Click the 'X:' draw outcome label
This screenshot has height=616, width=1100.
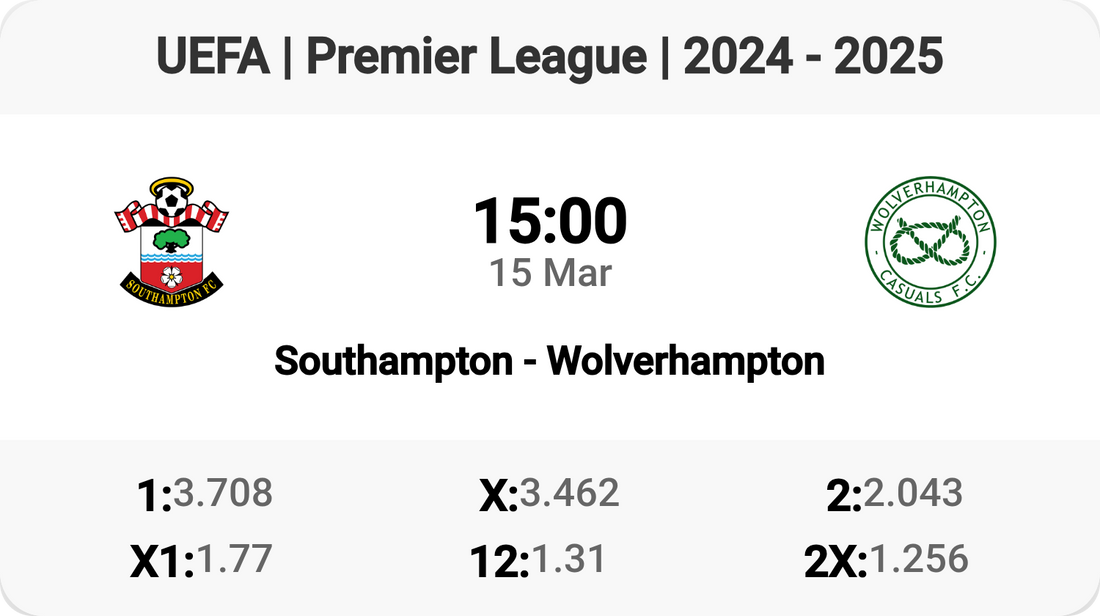pyautogui.click(x=498, y=496)
